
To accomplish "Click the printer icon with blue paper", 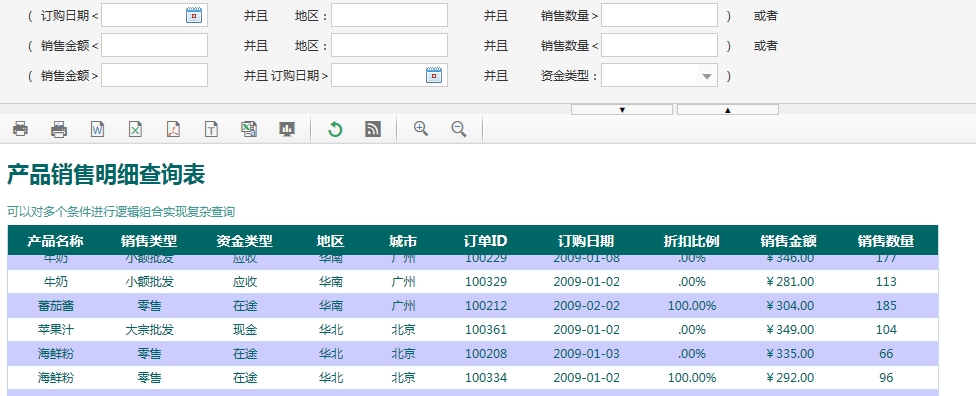I will coord(59,129).
